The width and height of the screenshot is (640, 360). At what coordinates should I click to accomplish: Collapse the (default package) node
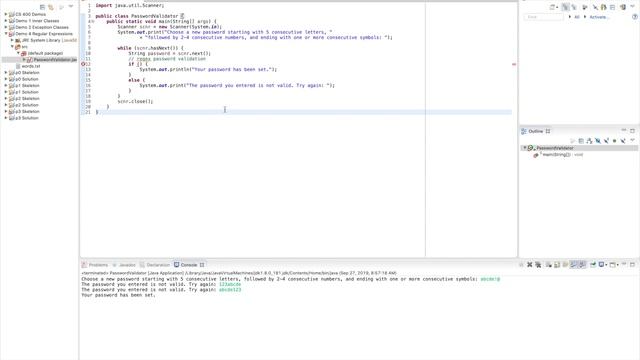[18, 53]
